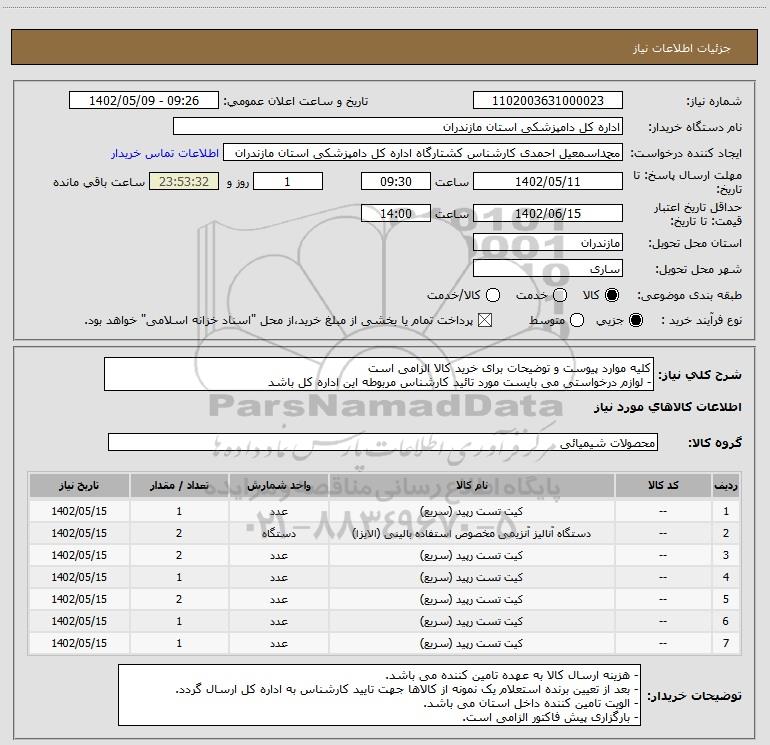Click the general need description box

pyautogui.click(x=379, y=375)
